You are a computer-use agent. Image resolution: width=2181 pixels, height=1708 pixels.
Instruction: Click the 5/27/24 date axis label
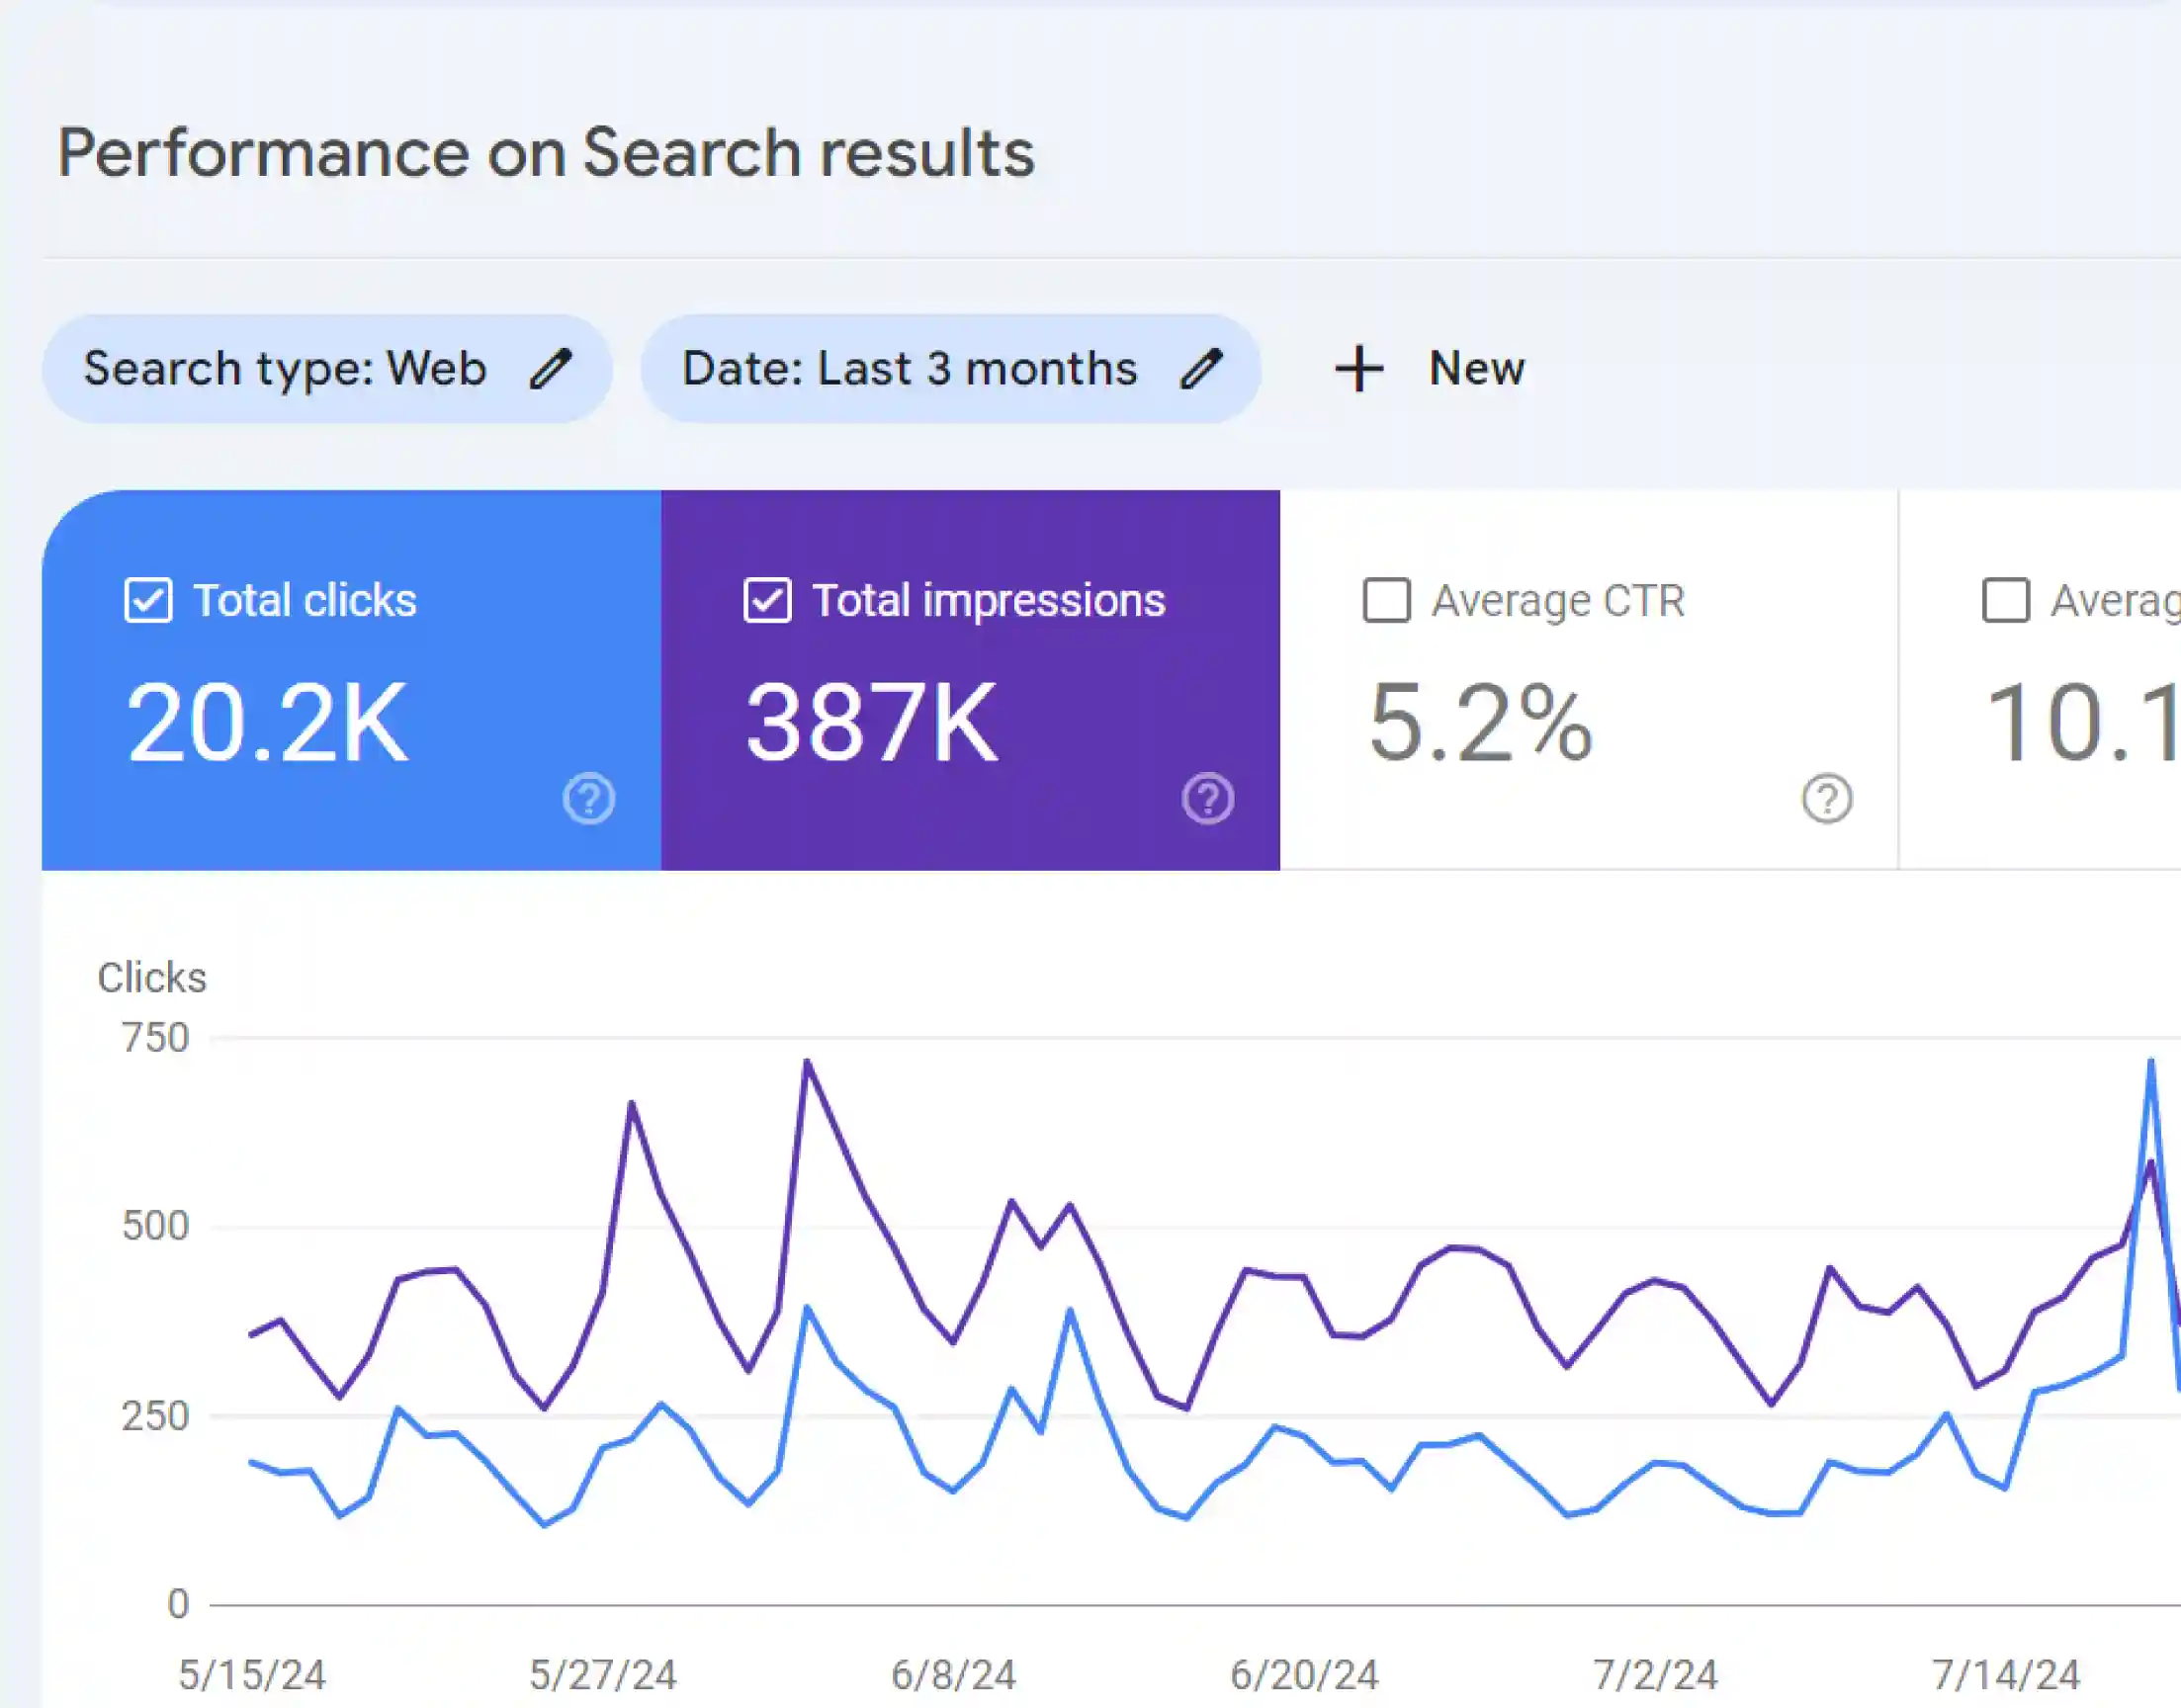click(x=603, y=1675)
